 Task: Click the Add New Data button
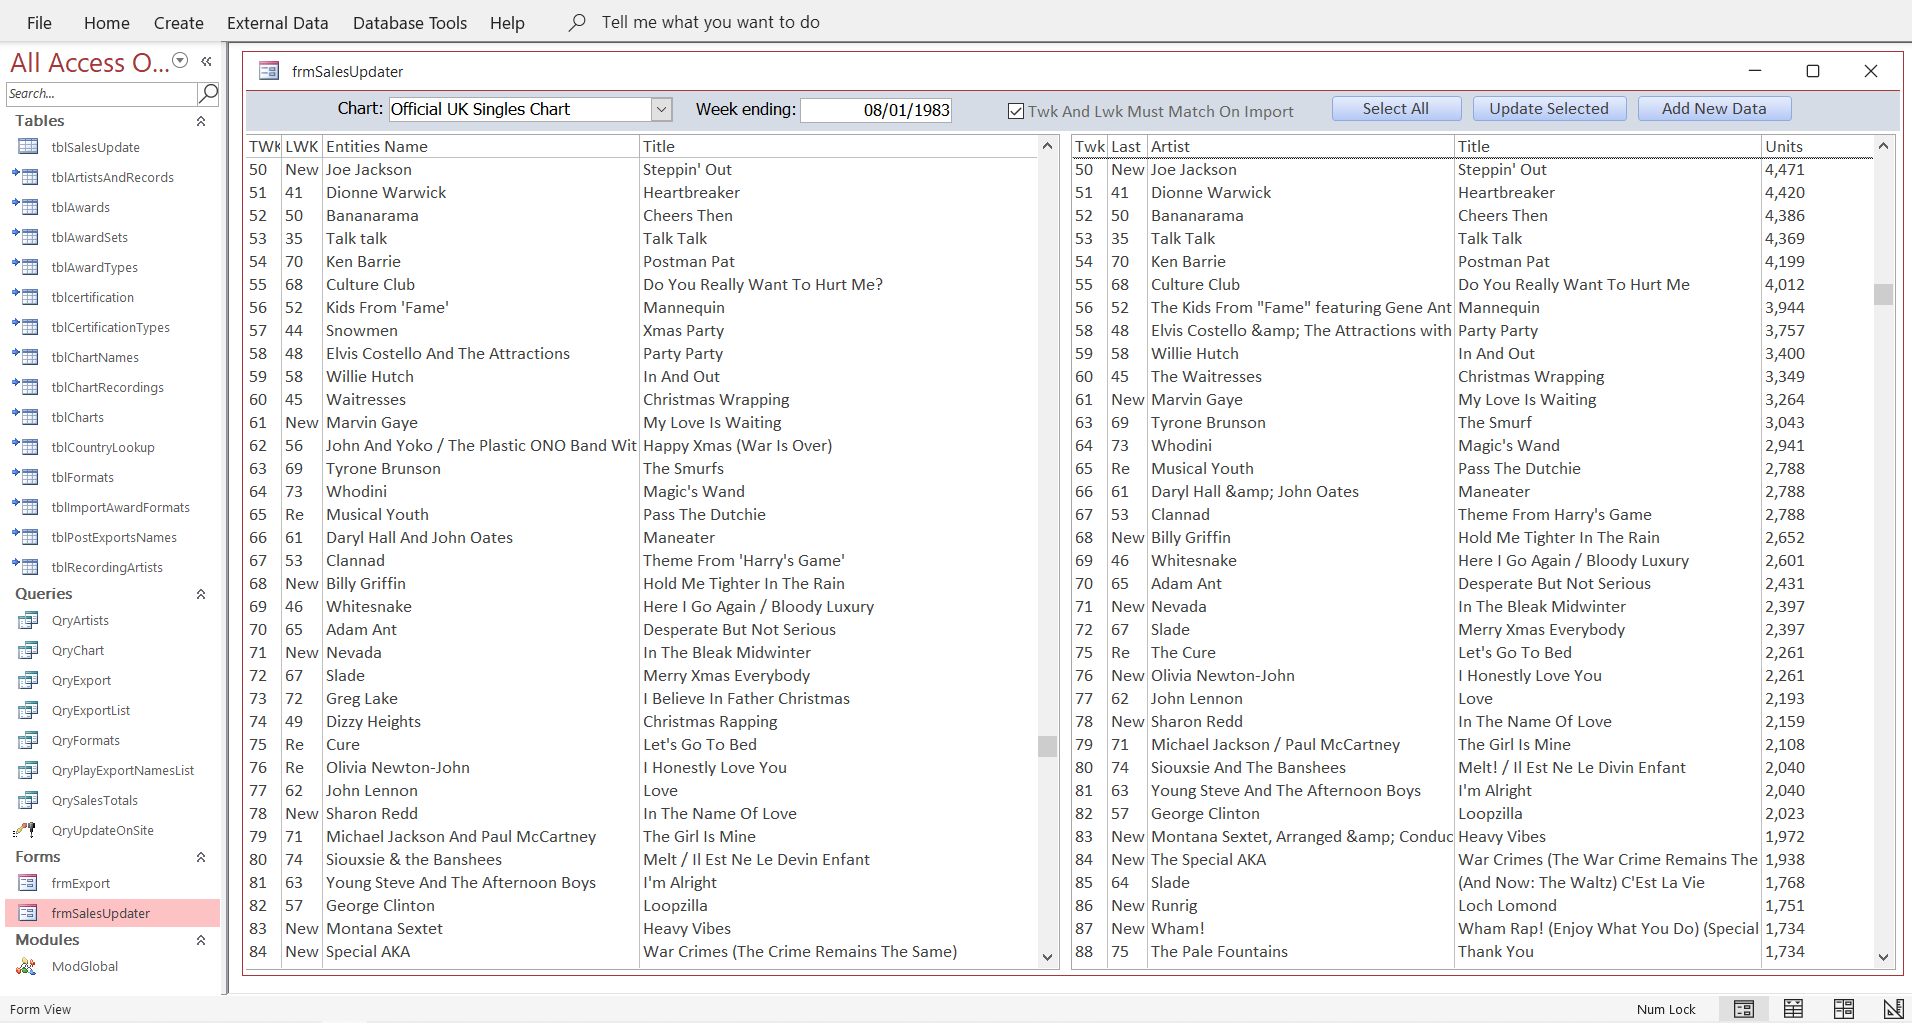1714,109
